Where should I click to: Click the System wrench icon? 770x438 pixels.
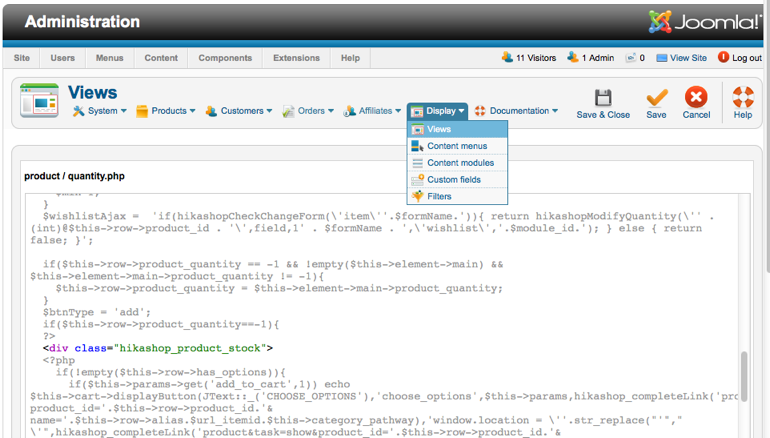pos(79,111)
